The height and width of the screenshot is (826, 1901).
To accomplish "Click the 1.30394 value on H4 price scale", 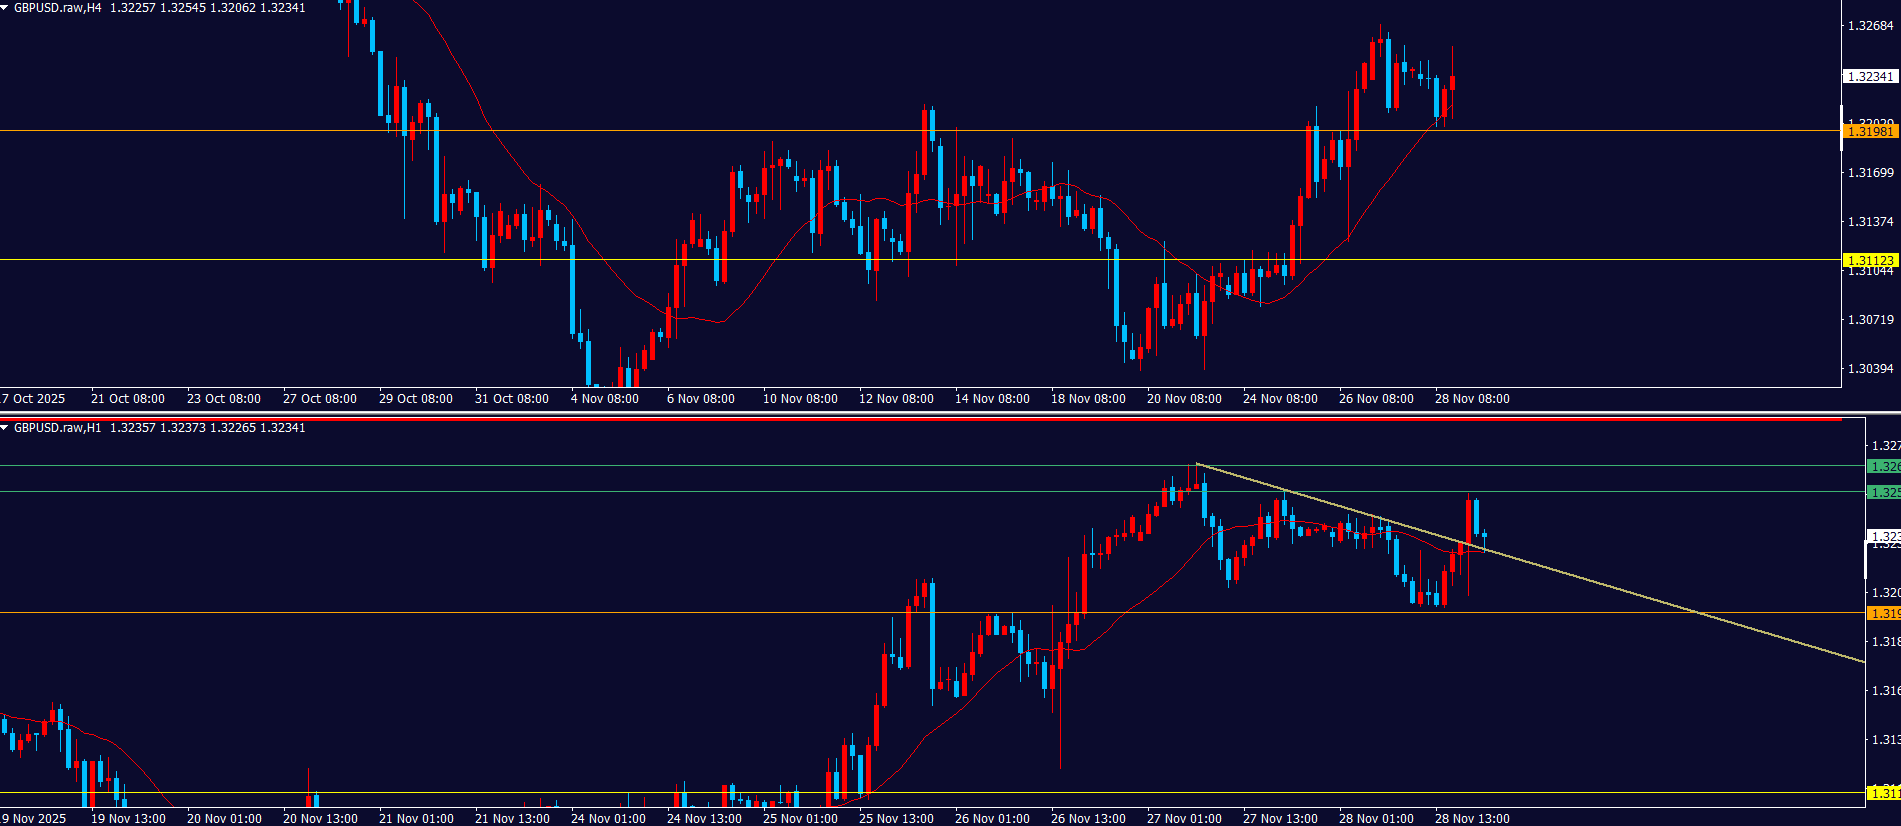I will tap(1870, 369).
